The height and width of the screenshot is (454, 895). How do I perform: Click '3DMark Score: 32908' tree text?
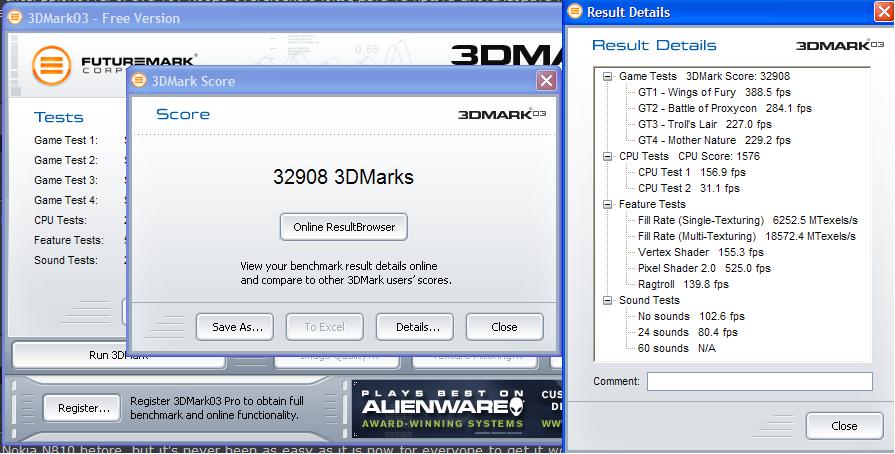(x=738, y=76)
